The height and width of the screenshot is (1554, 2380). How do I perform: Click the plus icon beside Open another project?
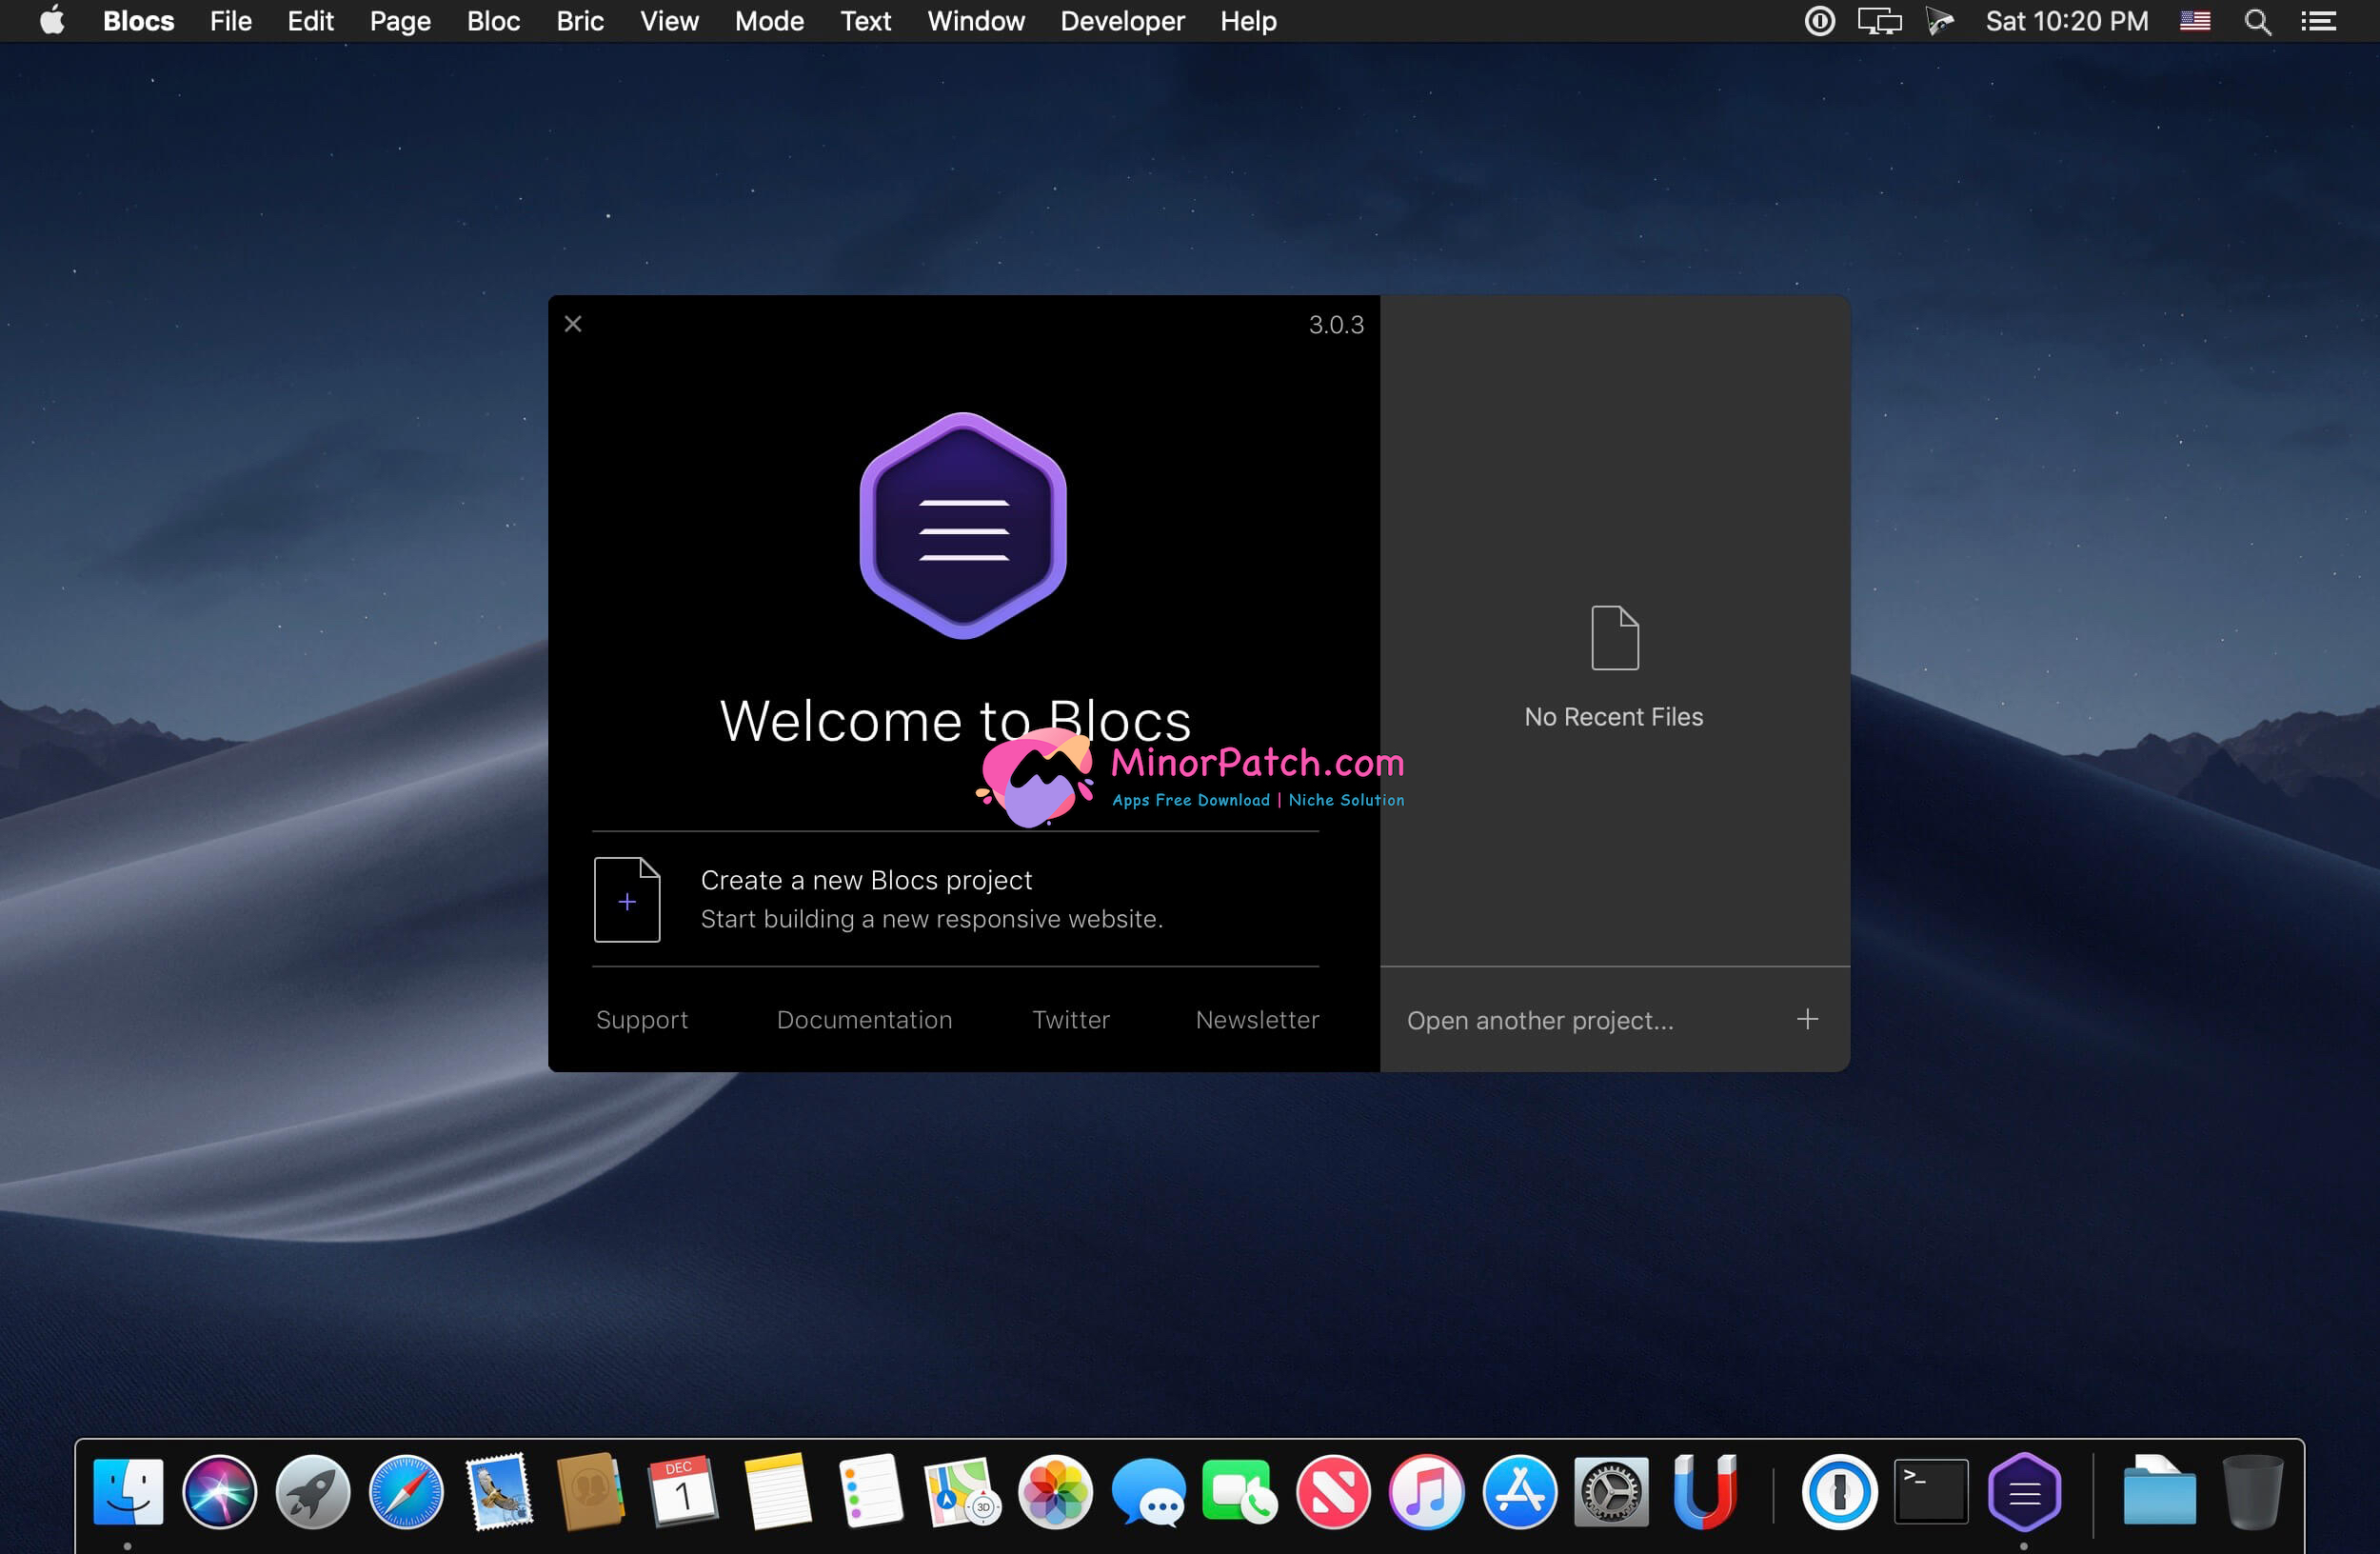1806,1019
